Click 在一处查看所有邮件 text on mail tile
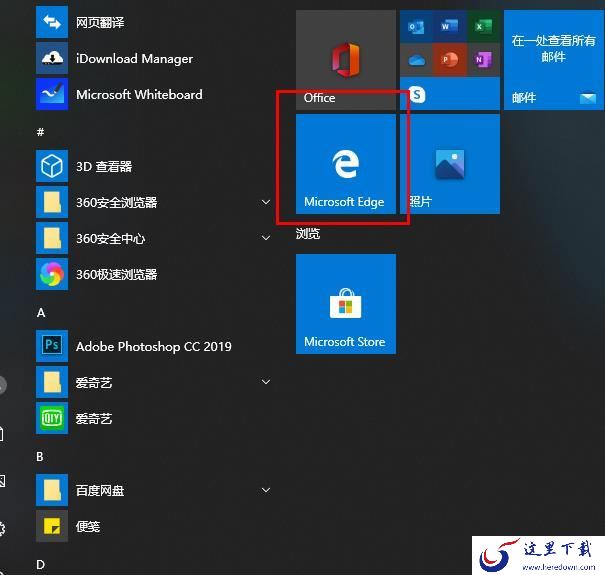 point(554,49)
